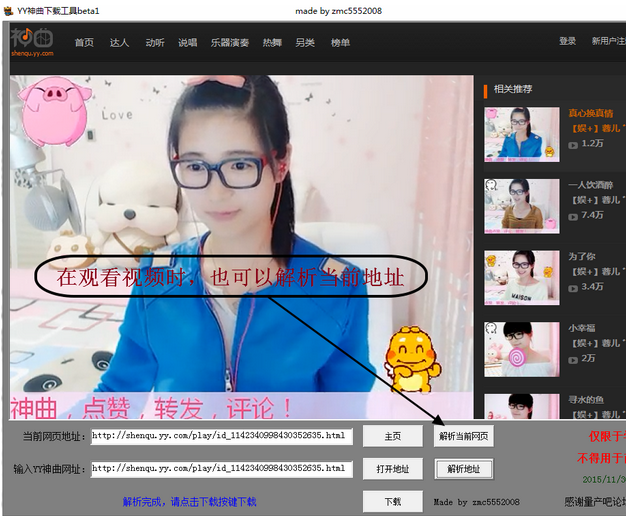
Task: Open the 首页 navigation tab
Action: (x=84, y=43)
